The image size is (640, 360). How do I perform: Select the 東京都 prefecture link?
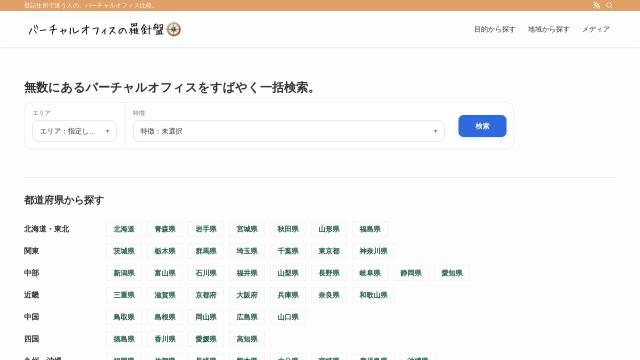[x=329, y=251]
